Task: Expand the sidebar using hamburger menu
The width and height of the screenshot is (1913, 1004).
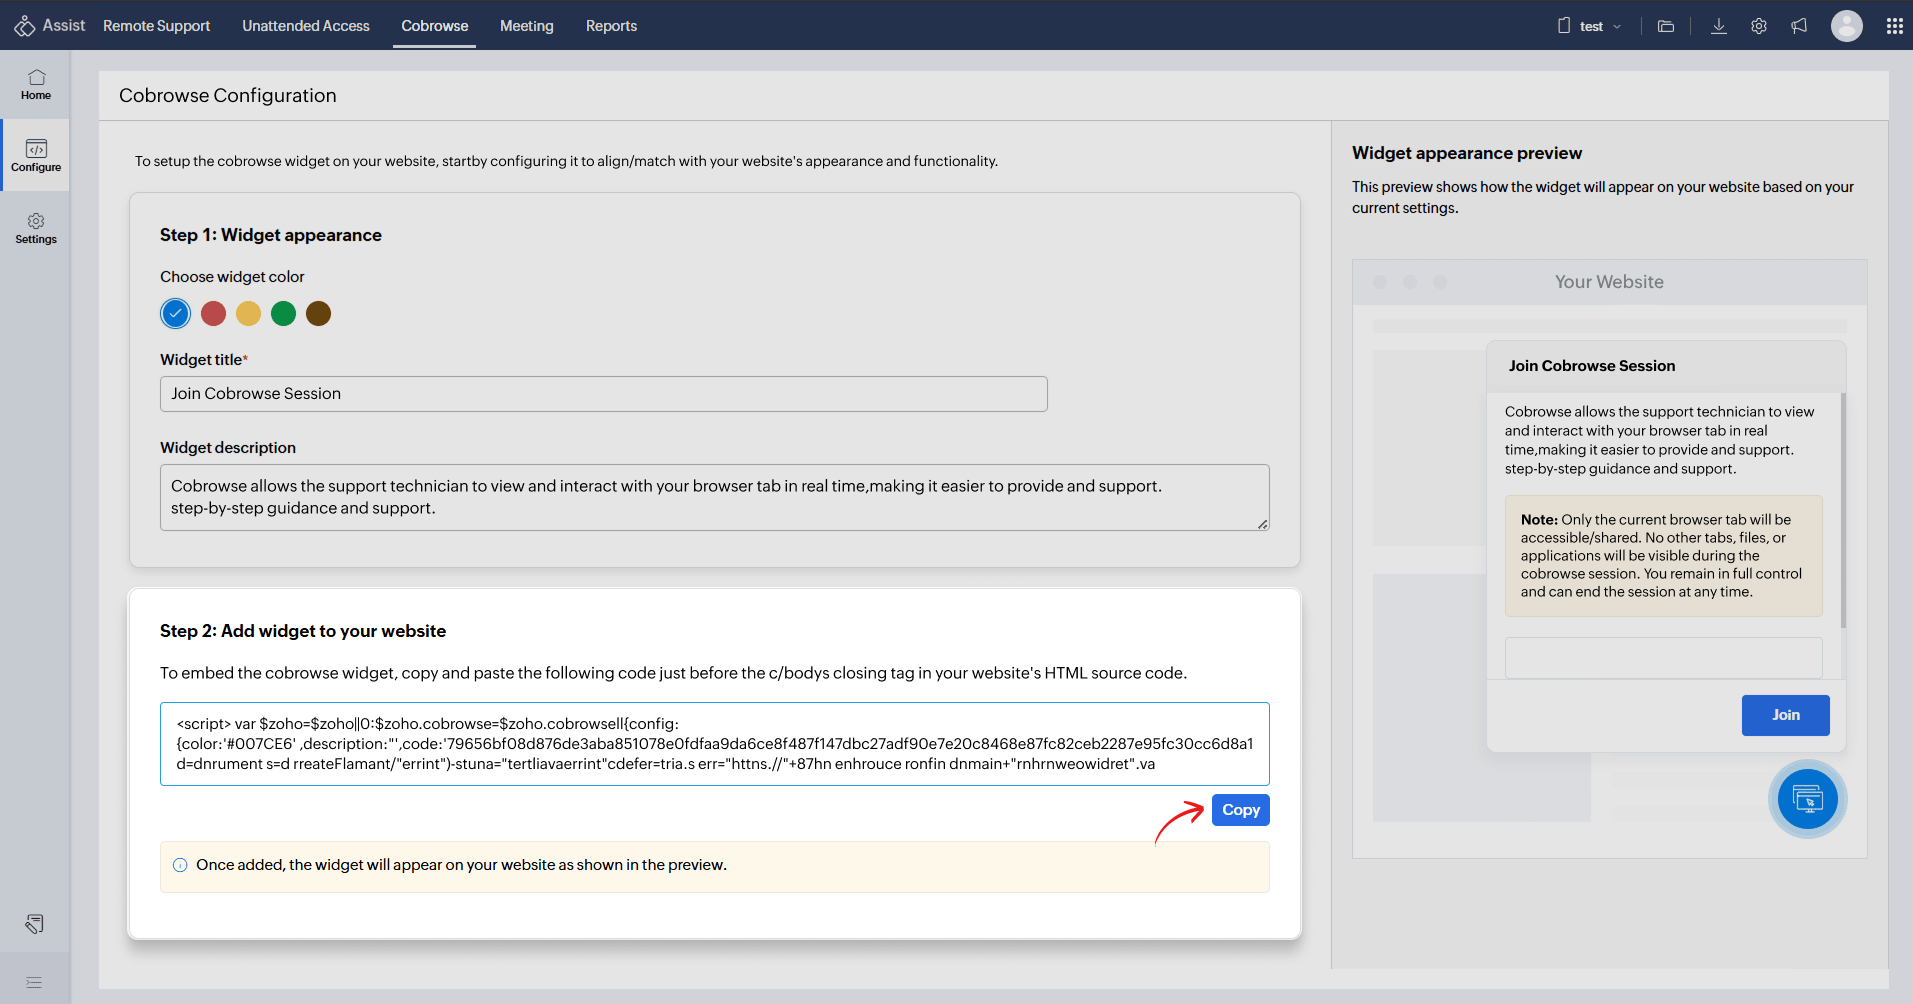Action: [x=35, y=982]
